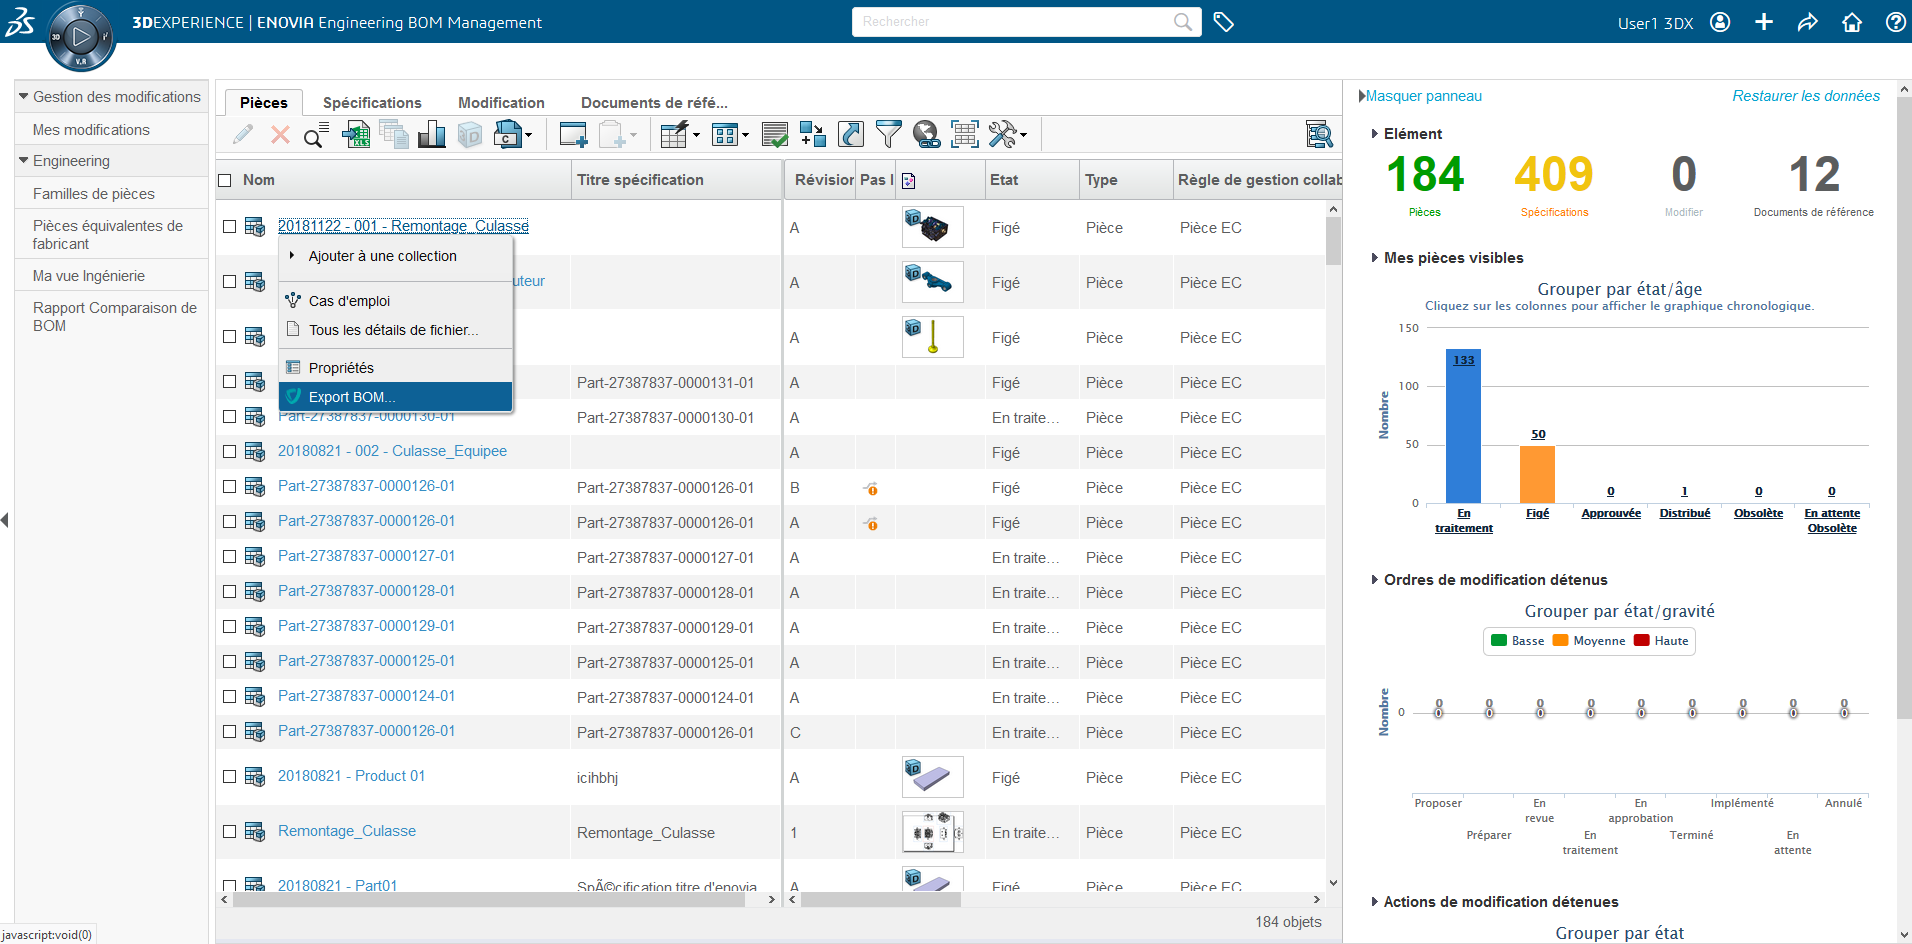Select the checkbox for Remontage_Culasse row
This screenshot has width=1912, height=944.
(x=229, y=832)
